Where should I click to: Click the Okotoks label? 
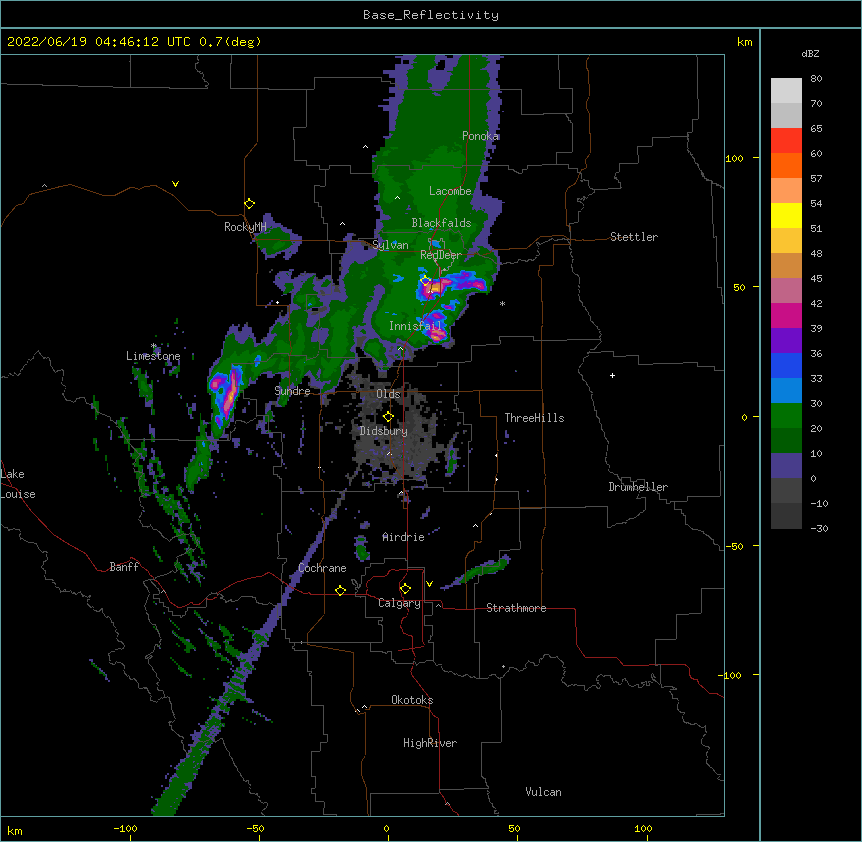click(x=412, y=700)
